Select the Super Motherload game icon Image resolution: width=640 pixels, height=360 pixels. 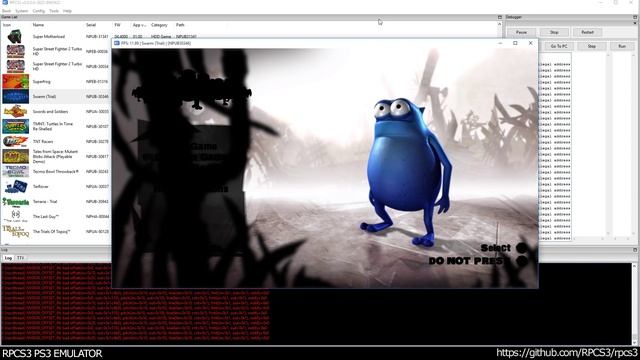(x=15, y=36)
